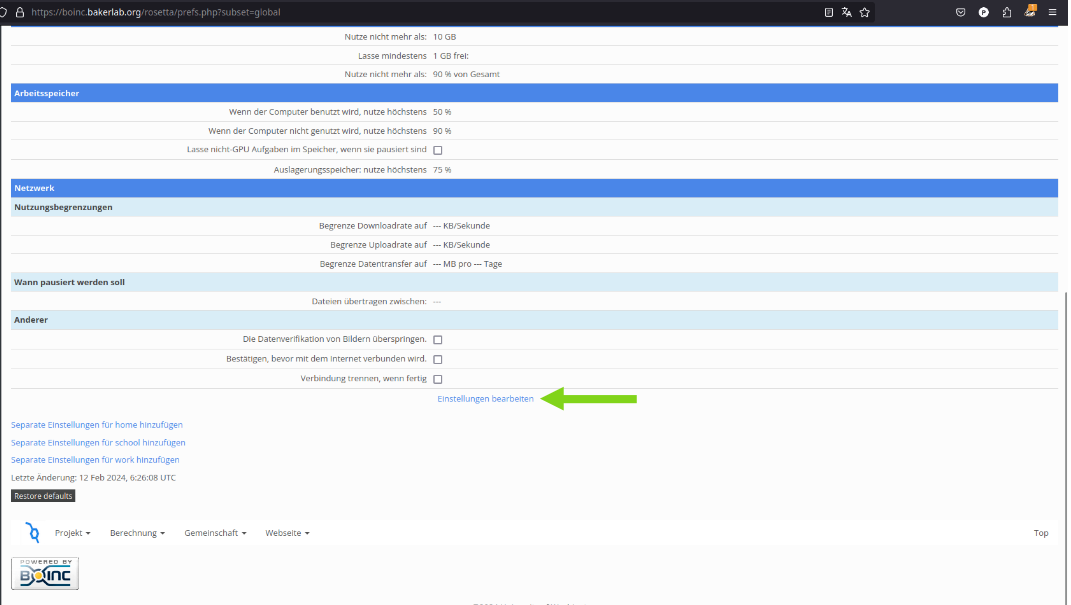Expand the Gemeinschaft dropdown

(x=215, y=533)
